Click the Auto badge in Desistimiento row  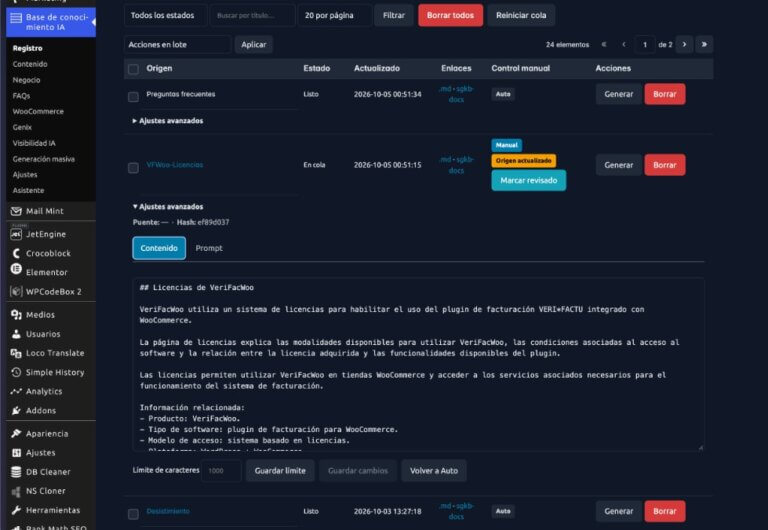click(503, 511)
